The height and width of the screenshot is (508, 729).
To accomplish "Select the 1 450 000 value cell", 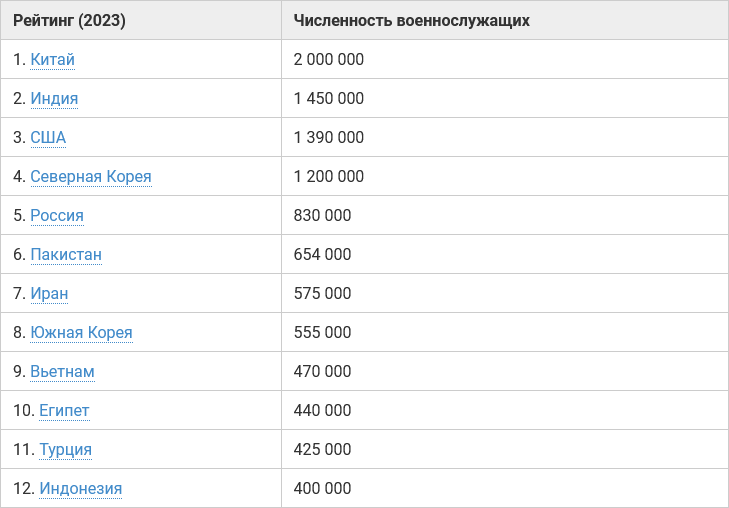I will pyautogui.click(x=505, y=98).
